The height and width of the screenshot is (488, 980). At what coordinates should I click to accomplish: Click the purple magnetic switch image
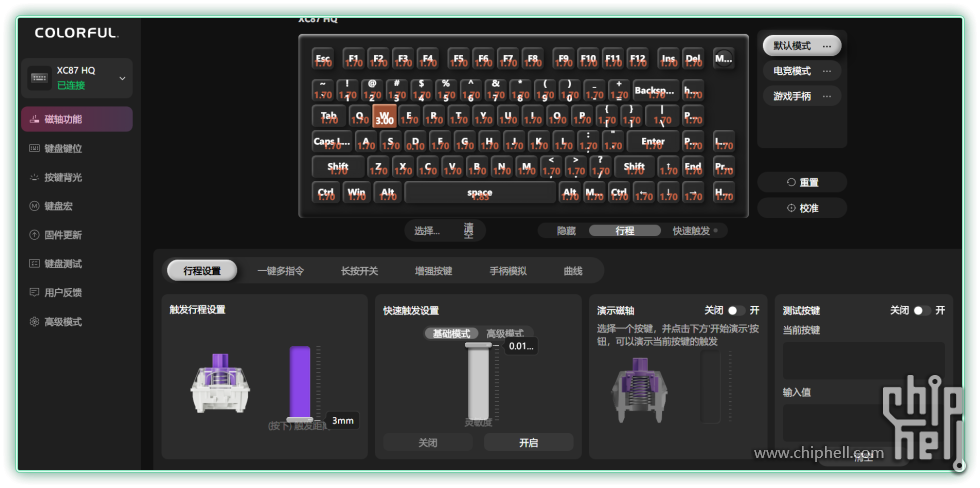coord(220,383)
